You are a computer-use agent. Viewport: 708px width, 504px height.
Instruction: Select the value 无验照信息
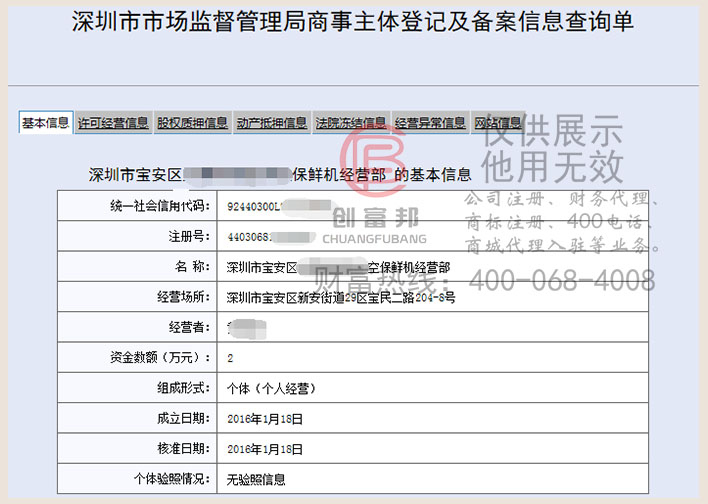[x=256, y=480]
